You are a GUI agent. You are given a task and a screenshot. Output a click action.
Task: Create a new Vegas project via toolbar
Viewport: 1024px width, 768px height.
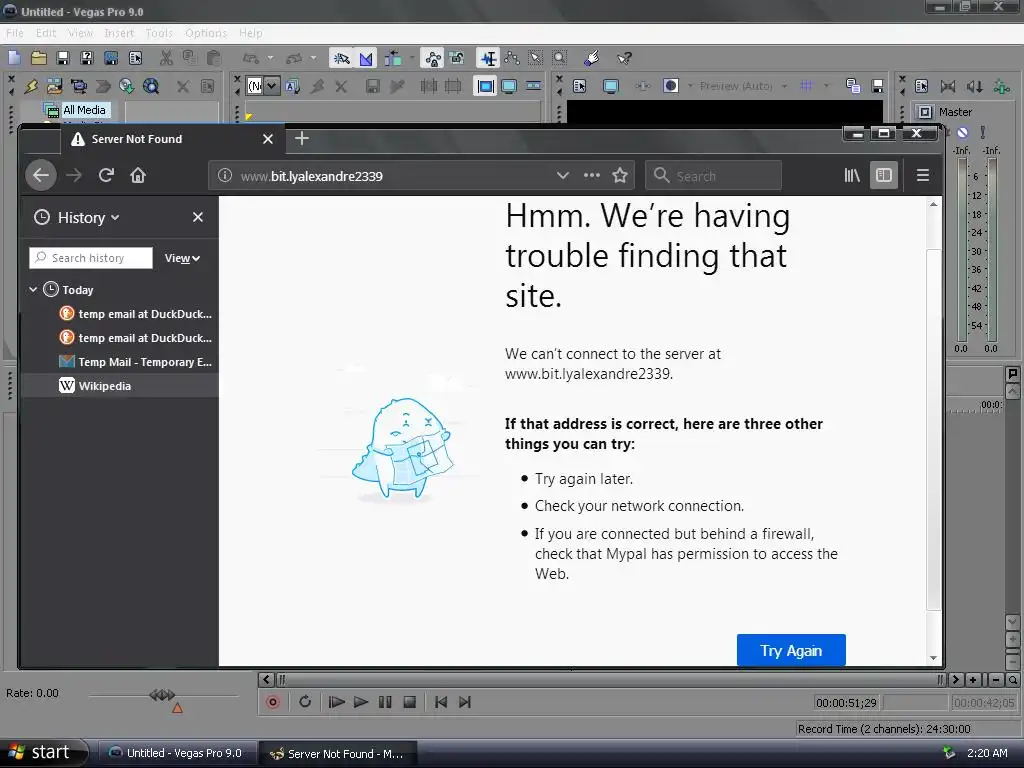click(14, 58)
